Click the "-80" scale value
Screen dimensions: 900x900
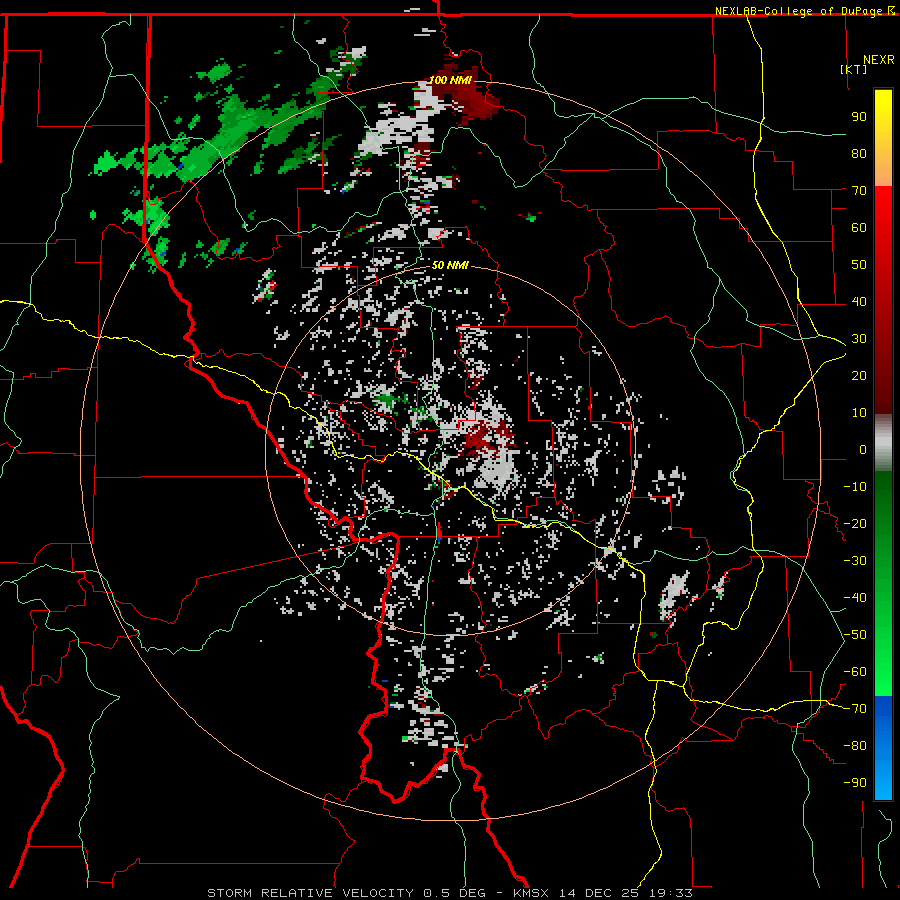click(x=855, y=746)
